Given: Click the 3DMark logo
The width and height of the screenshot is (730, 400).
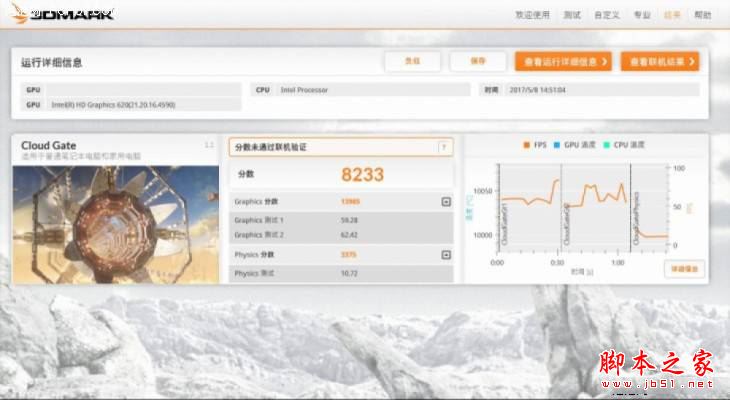Looking at the screenshot, I should click(62, 13).
